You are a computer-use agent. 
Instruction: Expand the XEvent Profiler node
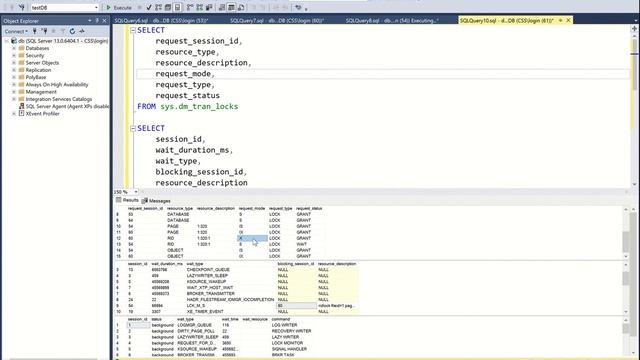pos(14,113)
